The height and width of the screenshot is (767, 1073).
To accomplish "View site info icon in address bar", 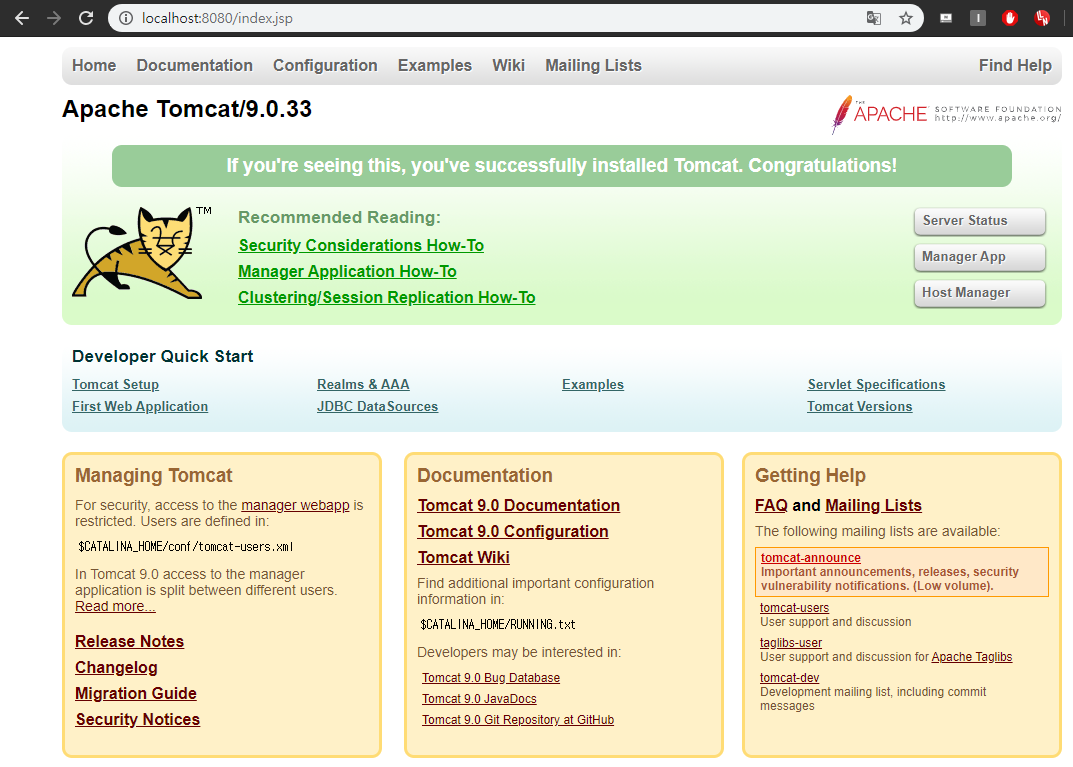I will point(126,18).
